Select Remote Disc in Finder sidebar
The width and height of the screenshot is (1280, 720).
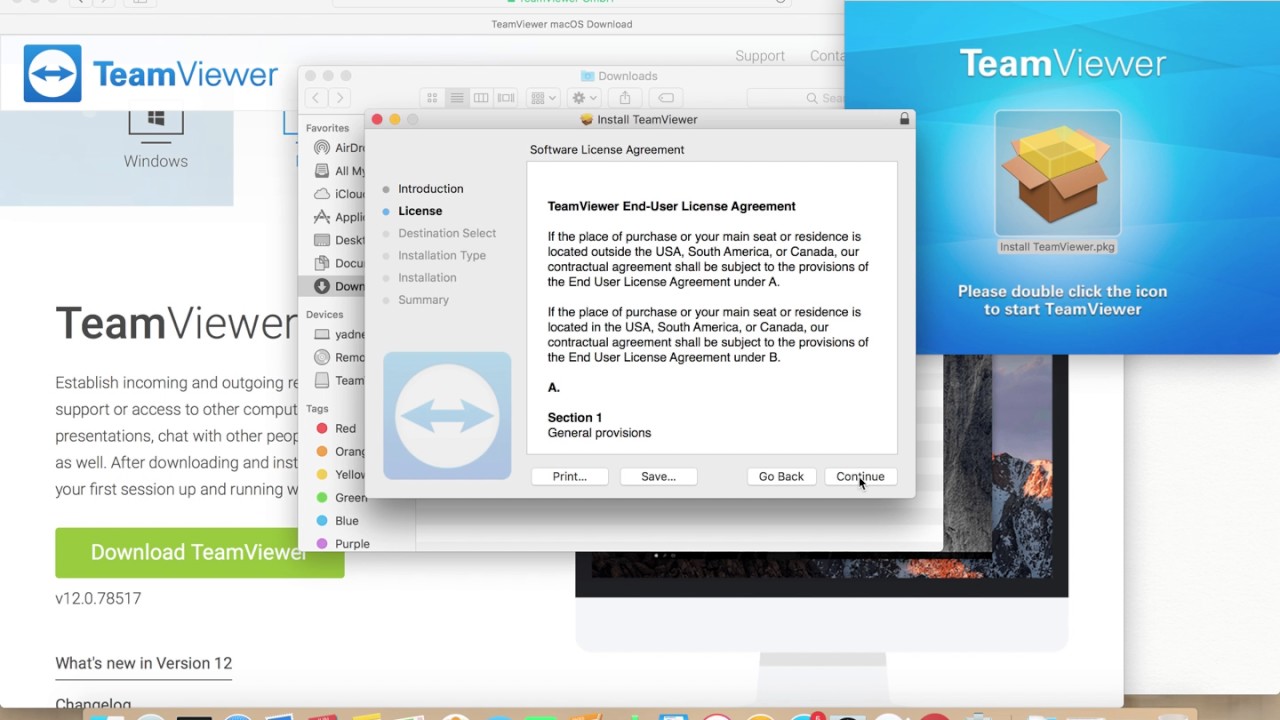(339, 357)
